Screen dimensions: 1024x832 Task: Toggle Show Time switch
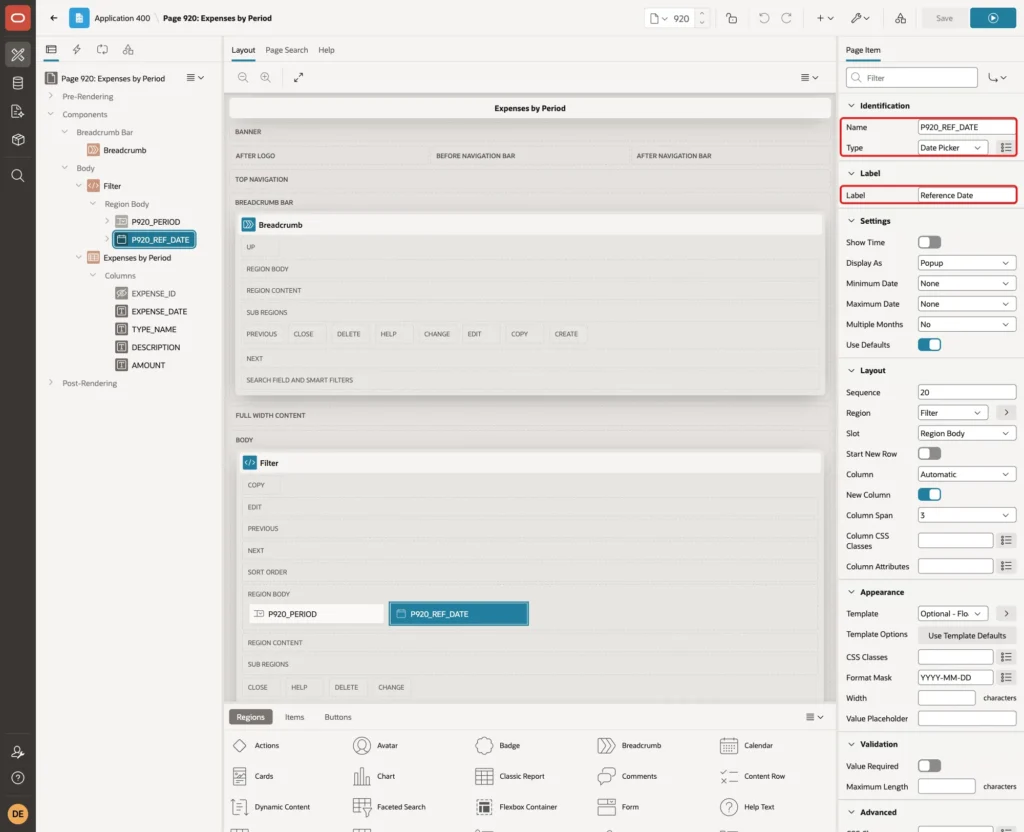[x=929, y=242]
